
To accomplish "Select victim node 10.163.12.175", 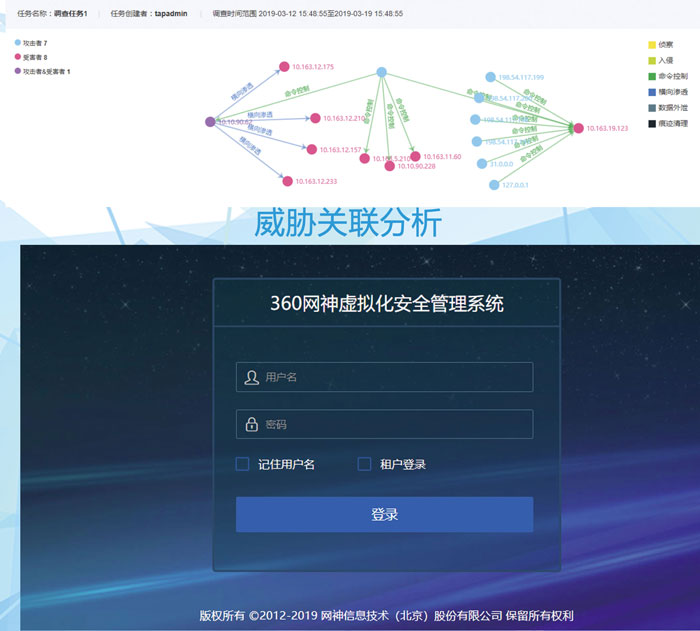I will tap(284, 67).
